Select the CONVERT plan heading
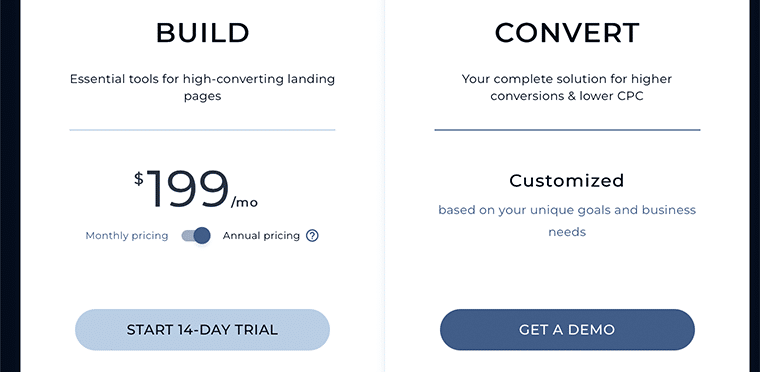The width and height of the screenshot is (760, 372). 567,33
